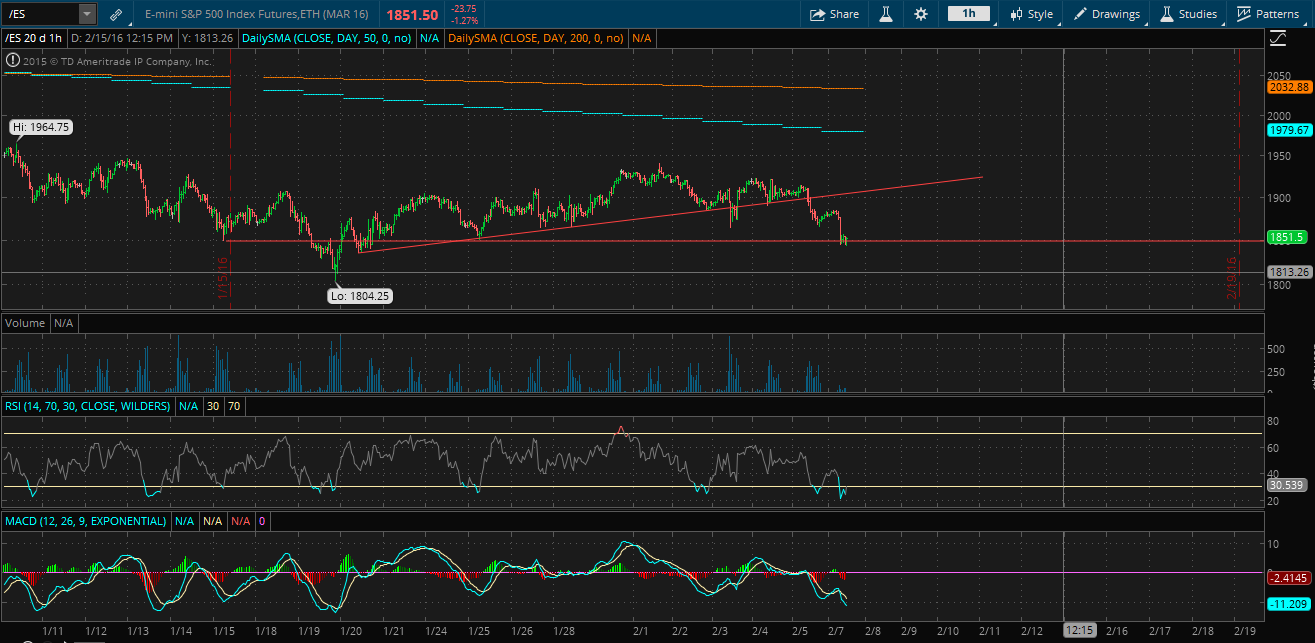The image size is (1315, 643).
Task: Click the Share button
Action: 834,14
